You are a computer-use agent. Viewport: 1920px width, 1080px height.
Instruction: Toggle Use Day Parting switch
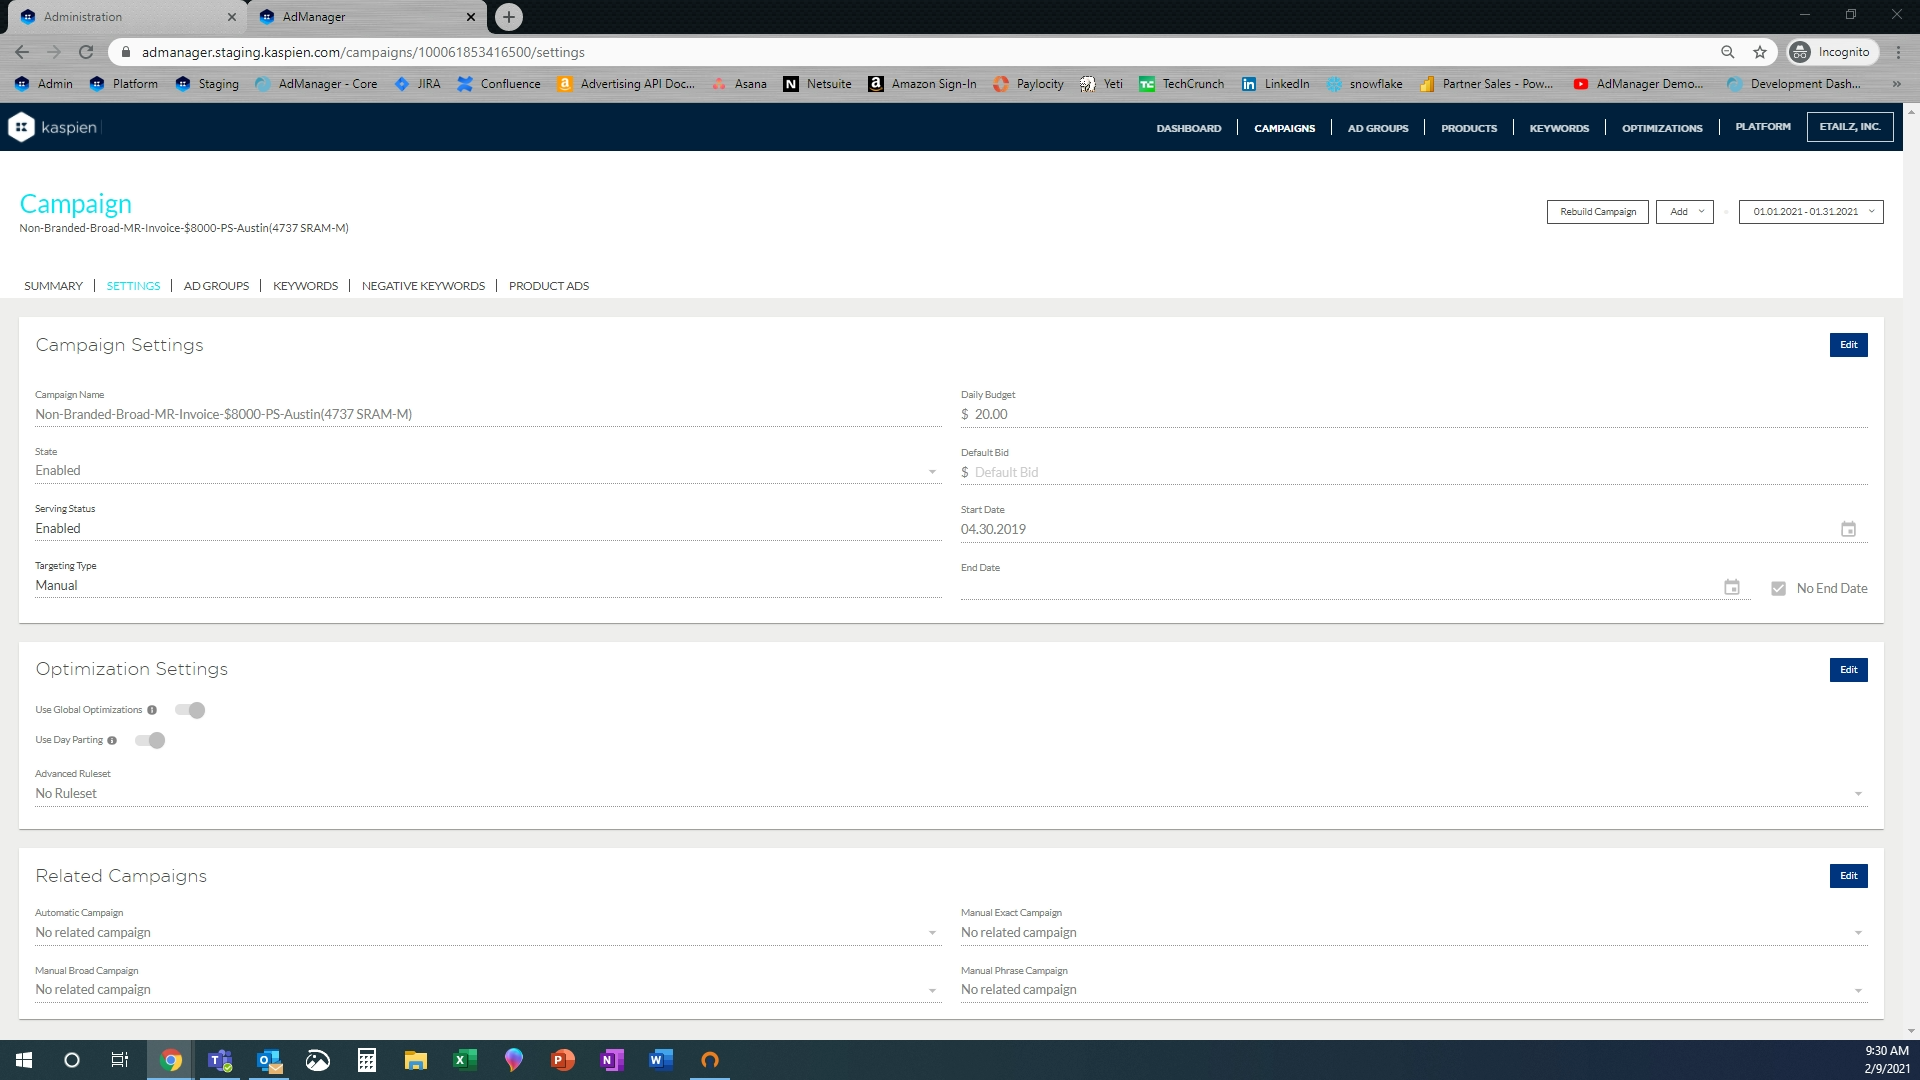pos(150,741)
